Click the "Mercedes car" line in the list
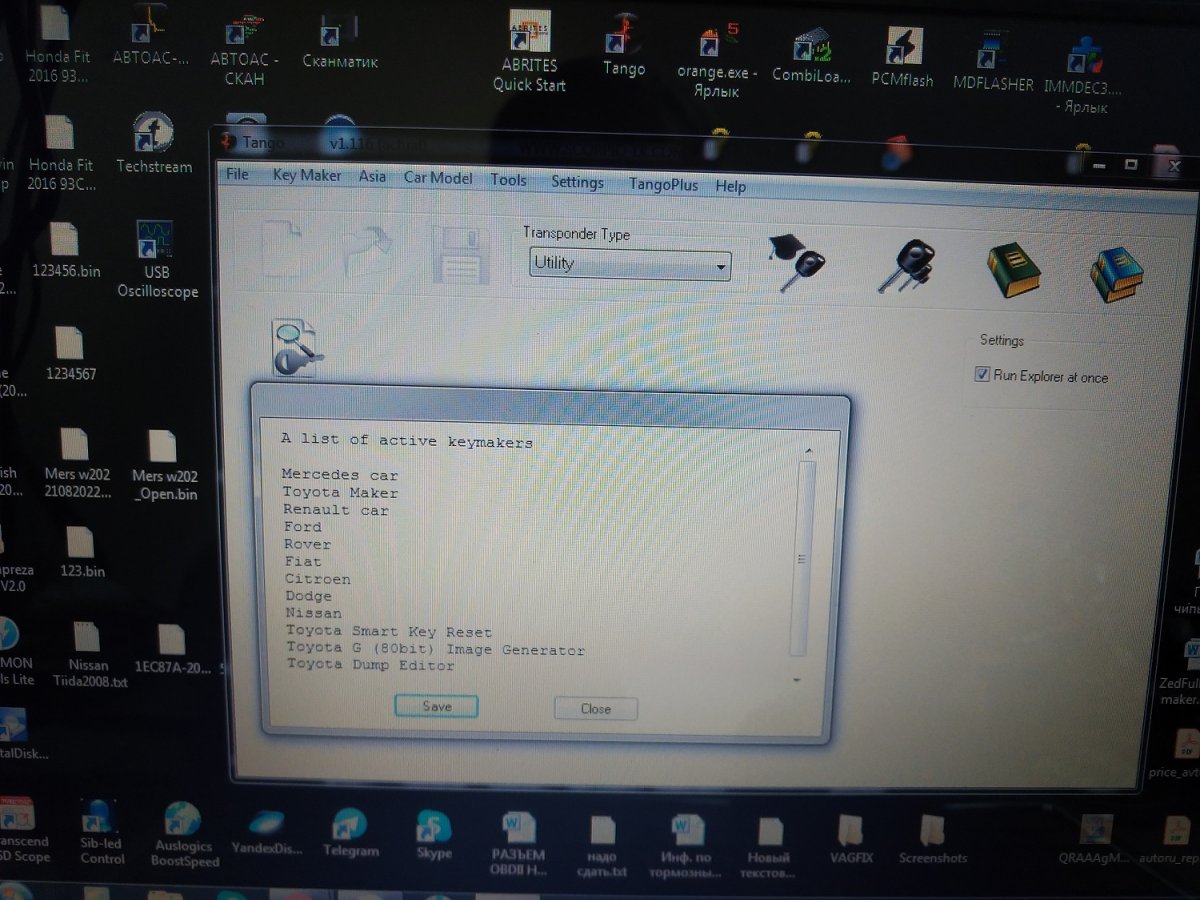The height and width of the screenshot is (900, 1200). tap(340, 475)
